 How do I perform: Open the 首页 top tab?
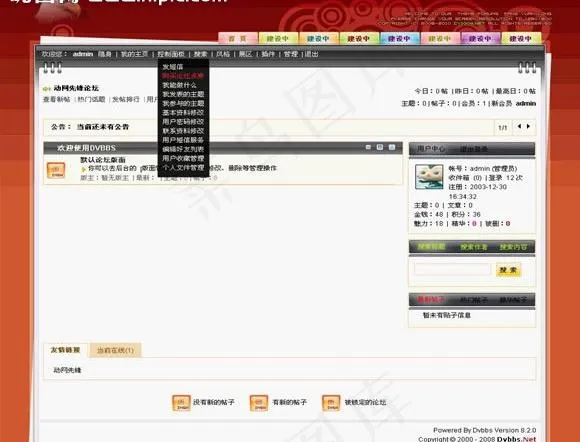click(x=238, y=38)
